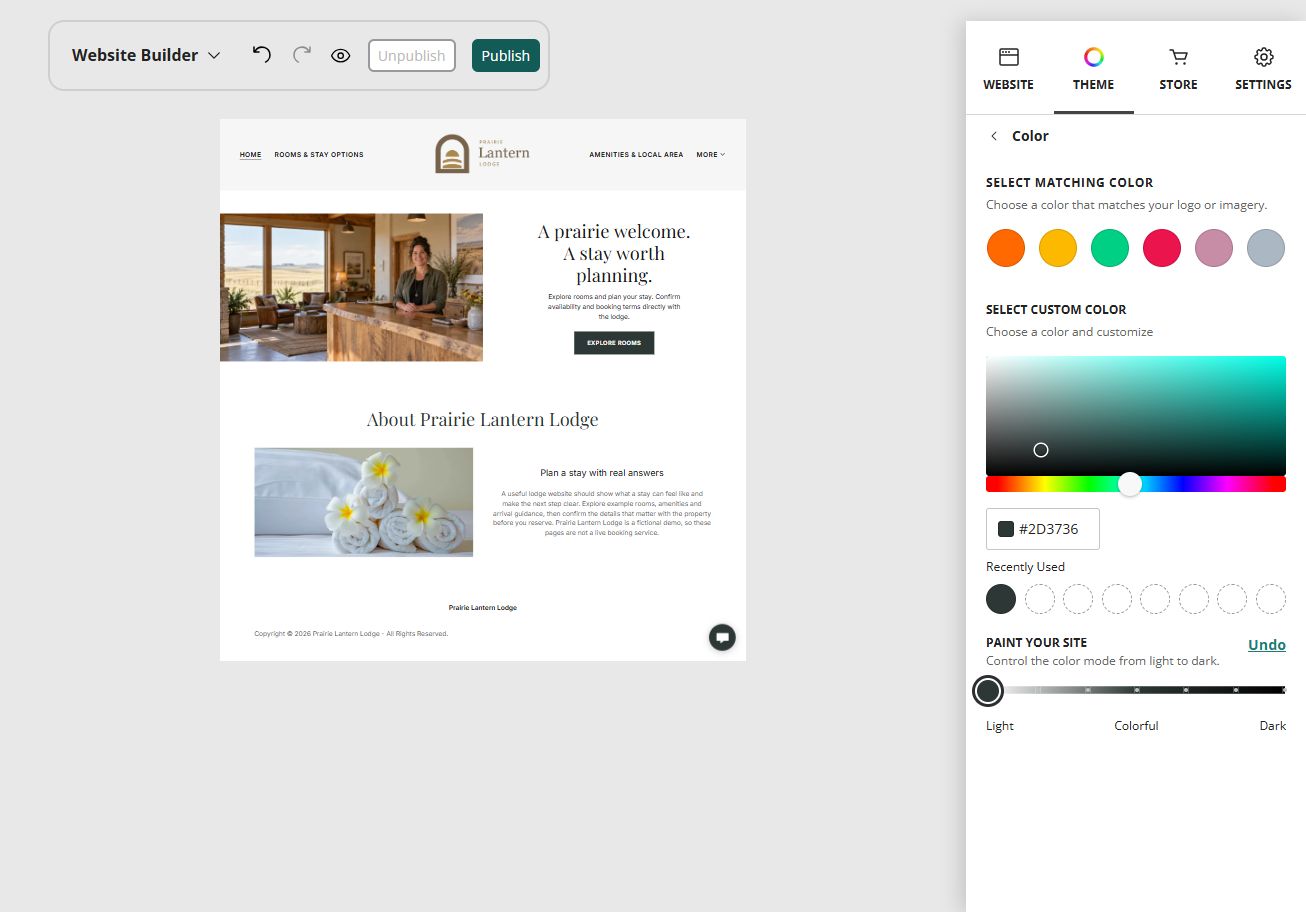Select the gray-blue matching color

(1266, 248)
